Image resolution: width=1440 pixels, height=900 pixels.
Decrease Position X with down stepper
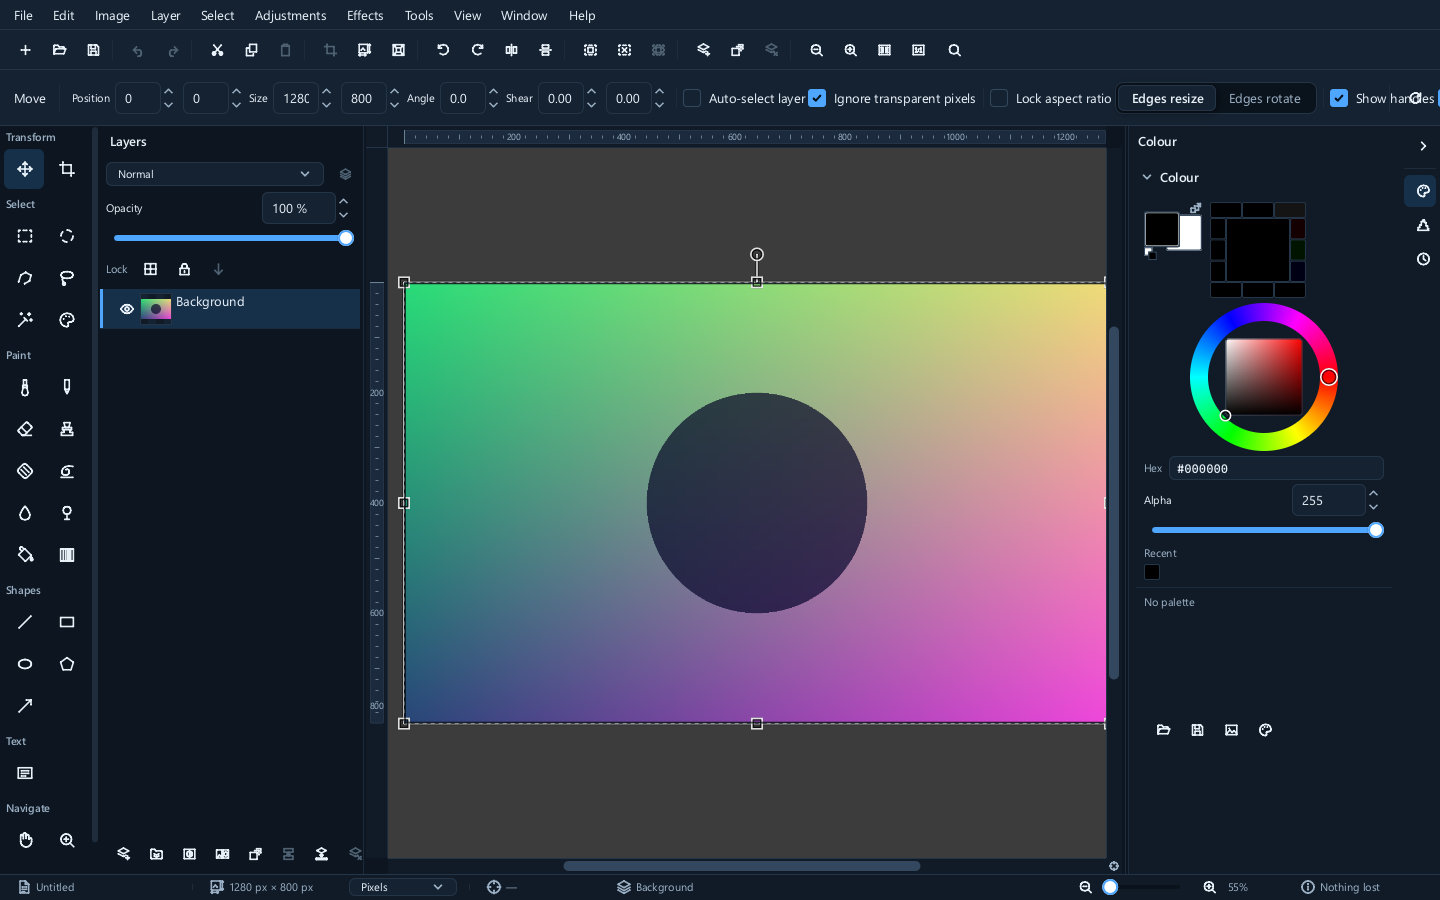168,105
